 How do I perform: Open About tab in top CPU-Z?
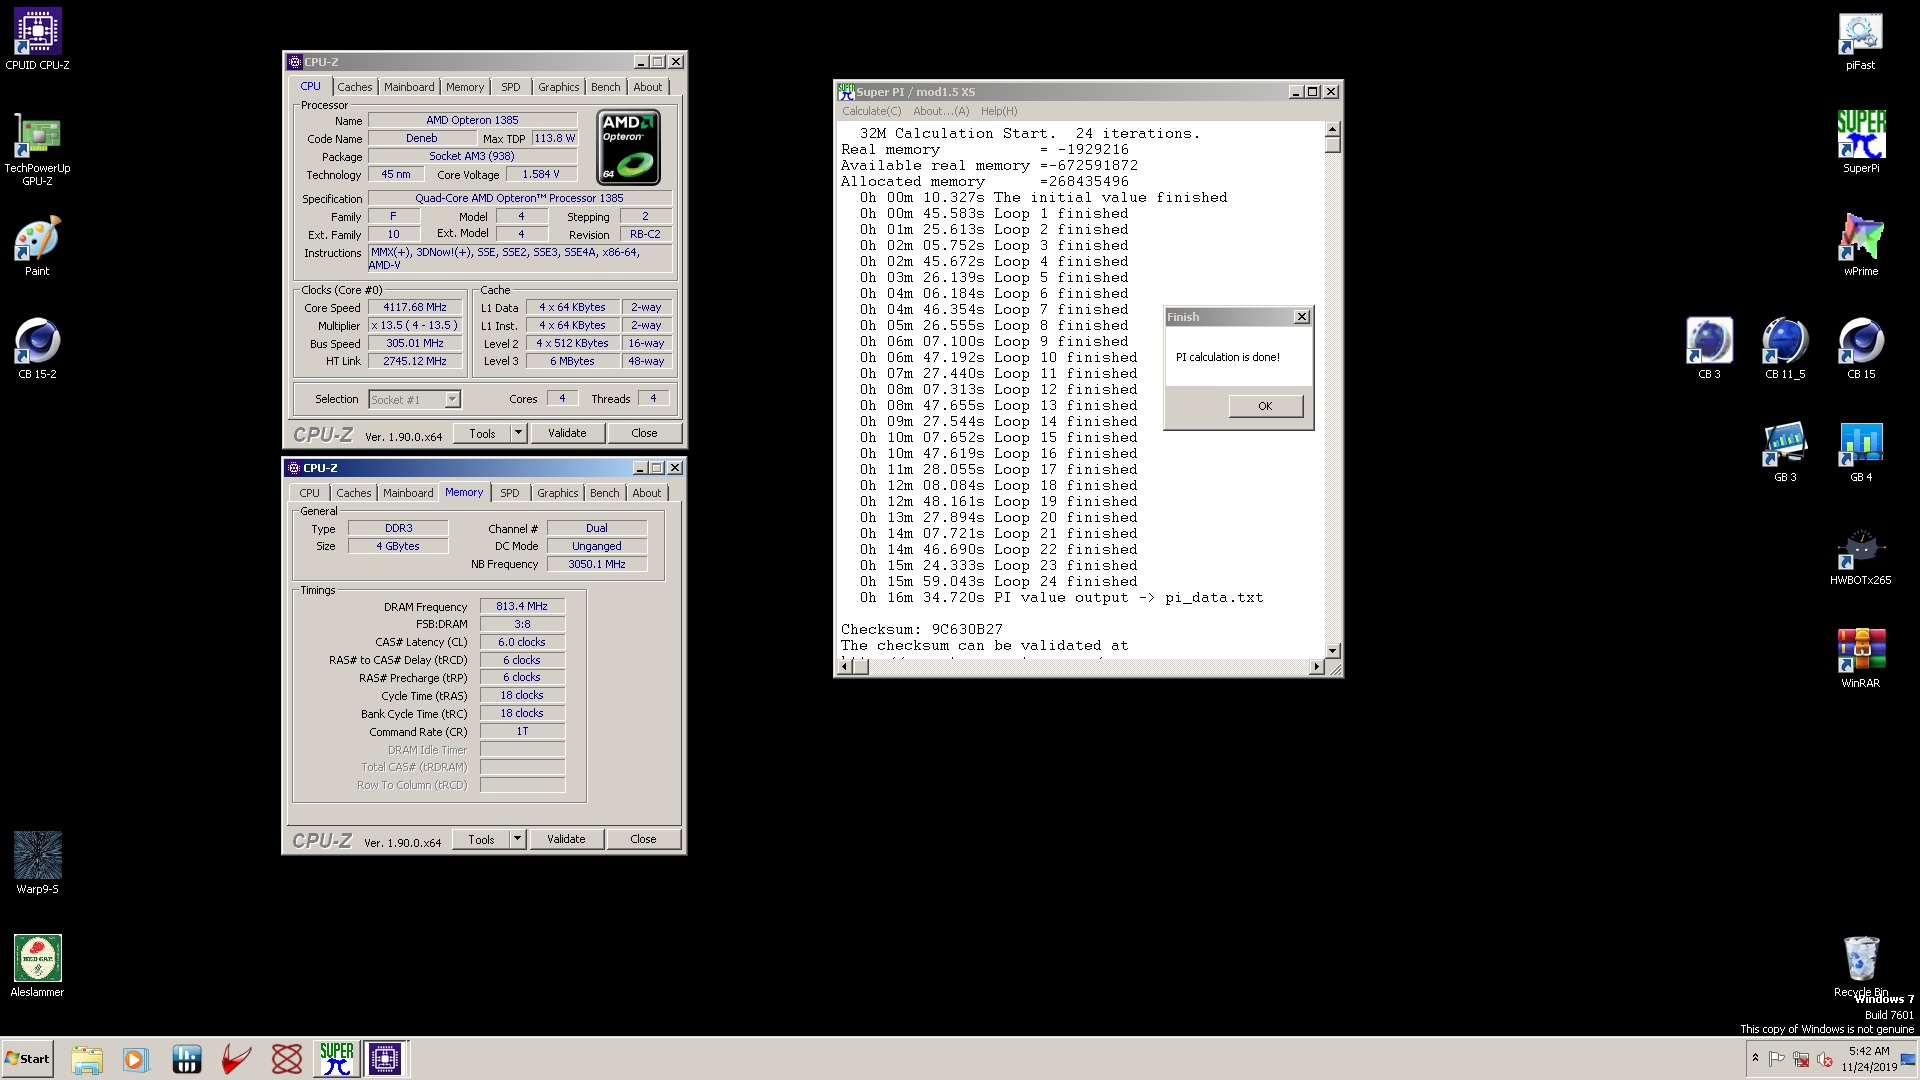point(648,87)
